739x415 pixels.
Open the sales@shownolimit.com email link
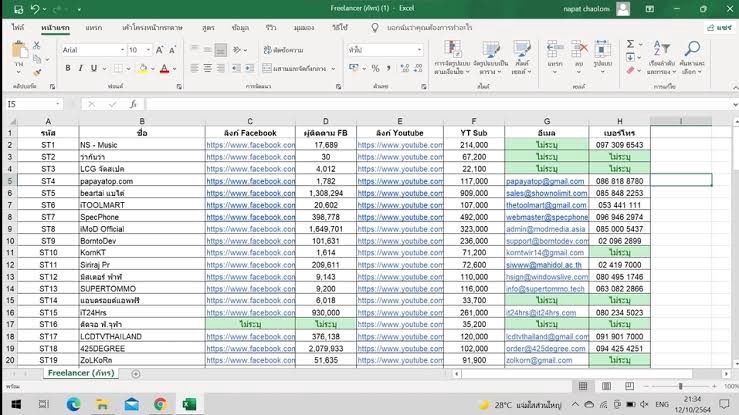[547, 193]
